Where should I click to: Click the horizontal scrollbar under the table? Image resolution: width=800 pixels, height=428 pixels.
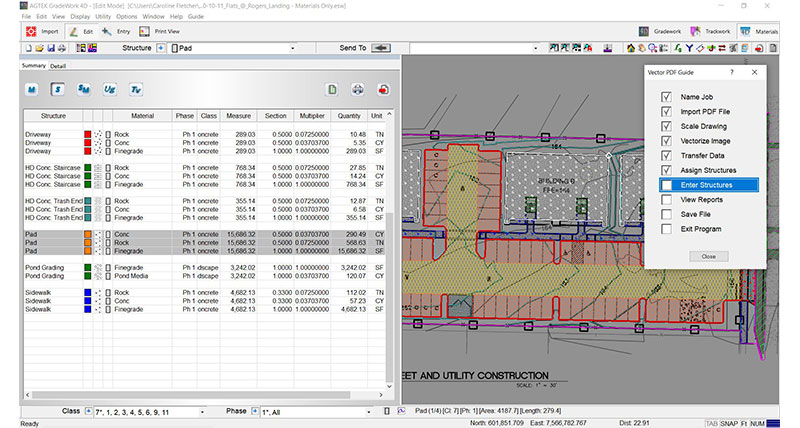tap(193, 395)
